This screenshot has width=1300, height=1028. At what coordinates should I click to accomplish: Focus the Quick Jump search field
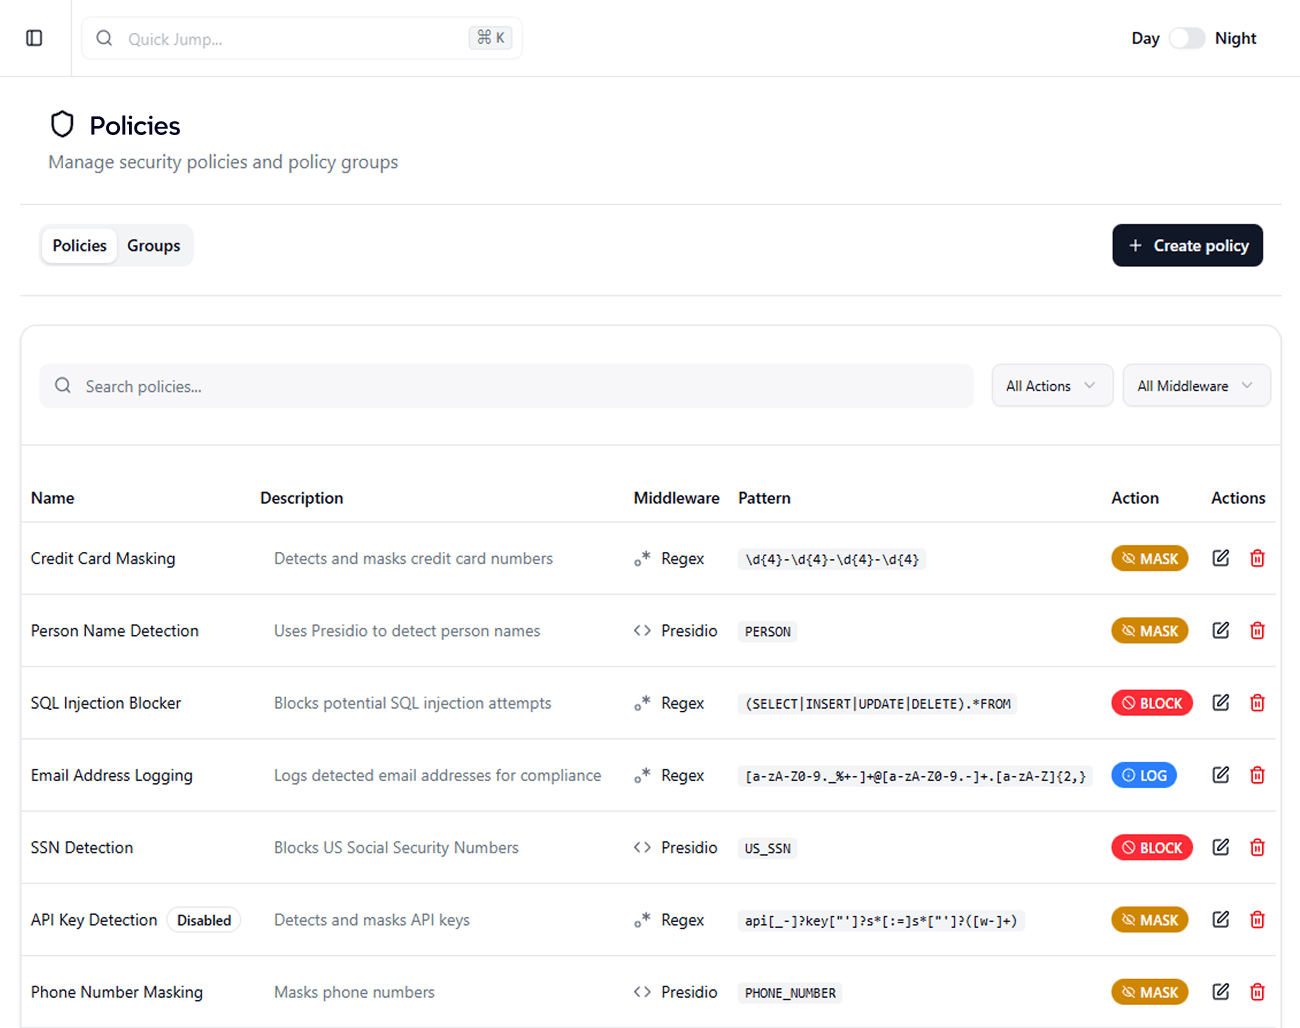pos(301,38)
